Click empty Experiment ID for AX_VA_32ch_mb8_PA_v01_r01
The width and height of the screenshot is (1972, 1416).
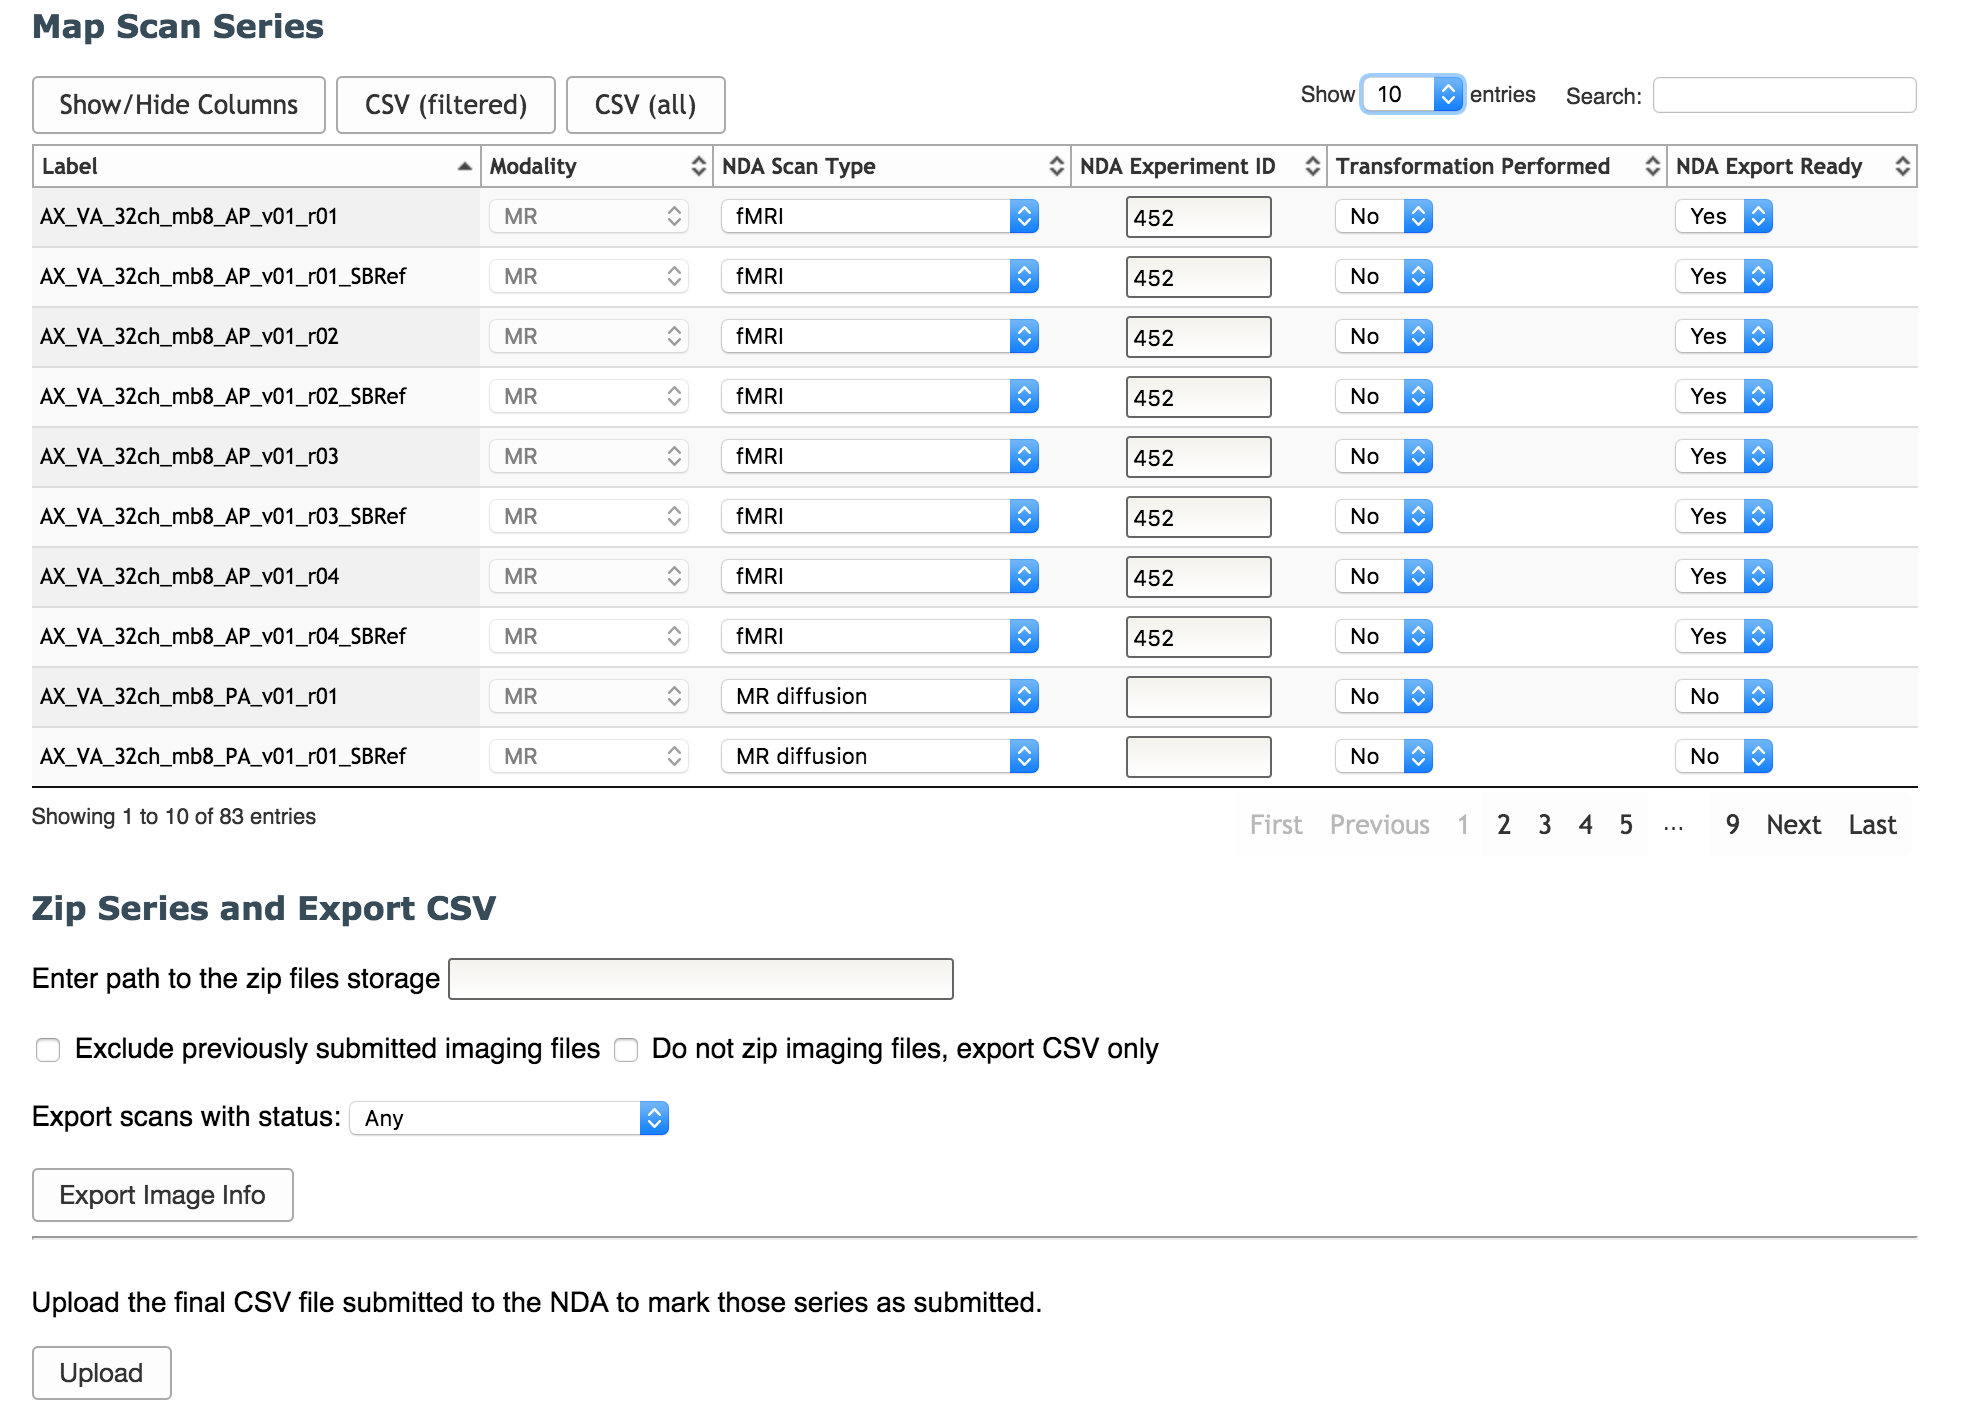(1198, 697)
